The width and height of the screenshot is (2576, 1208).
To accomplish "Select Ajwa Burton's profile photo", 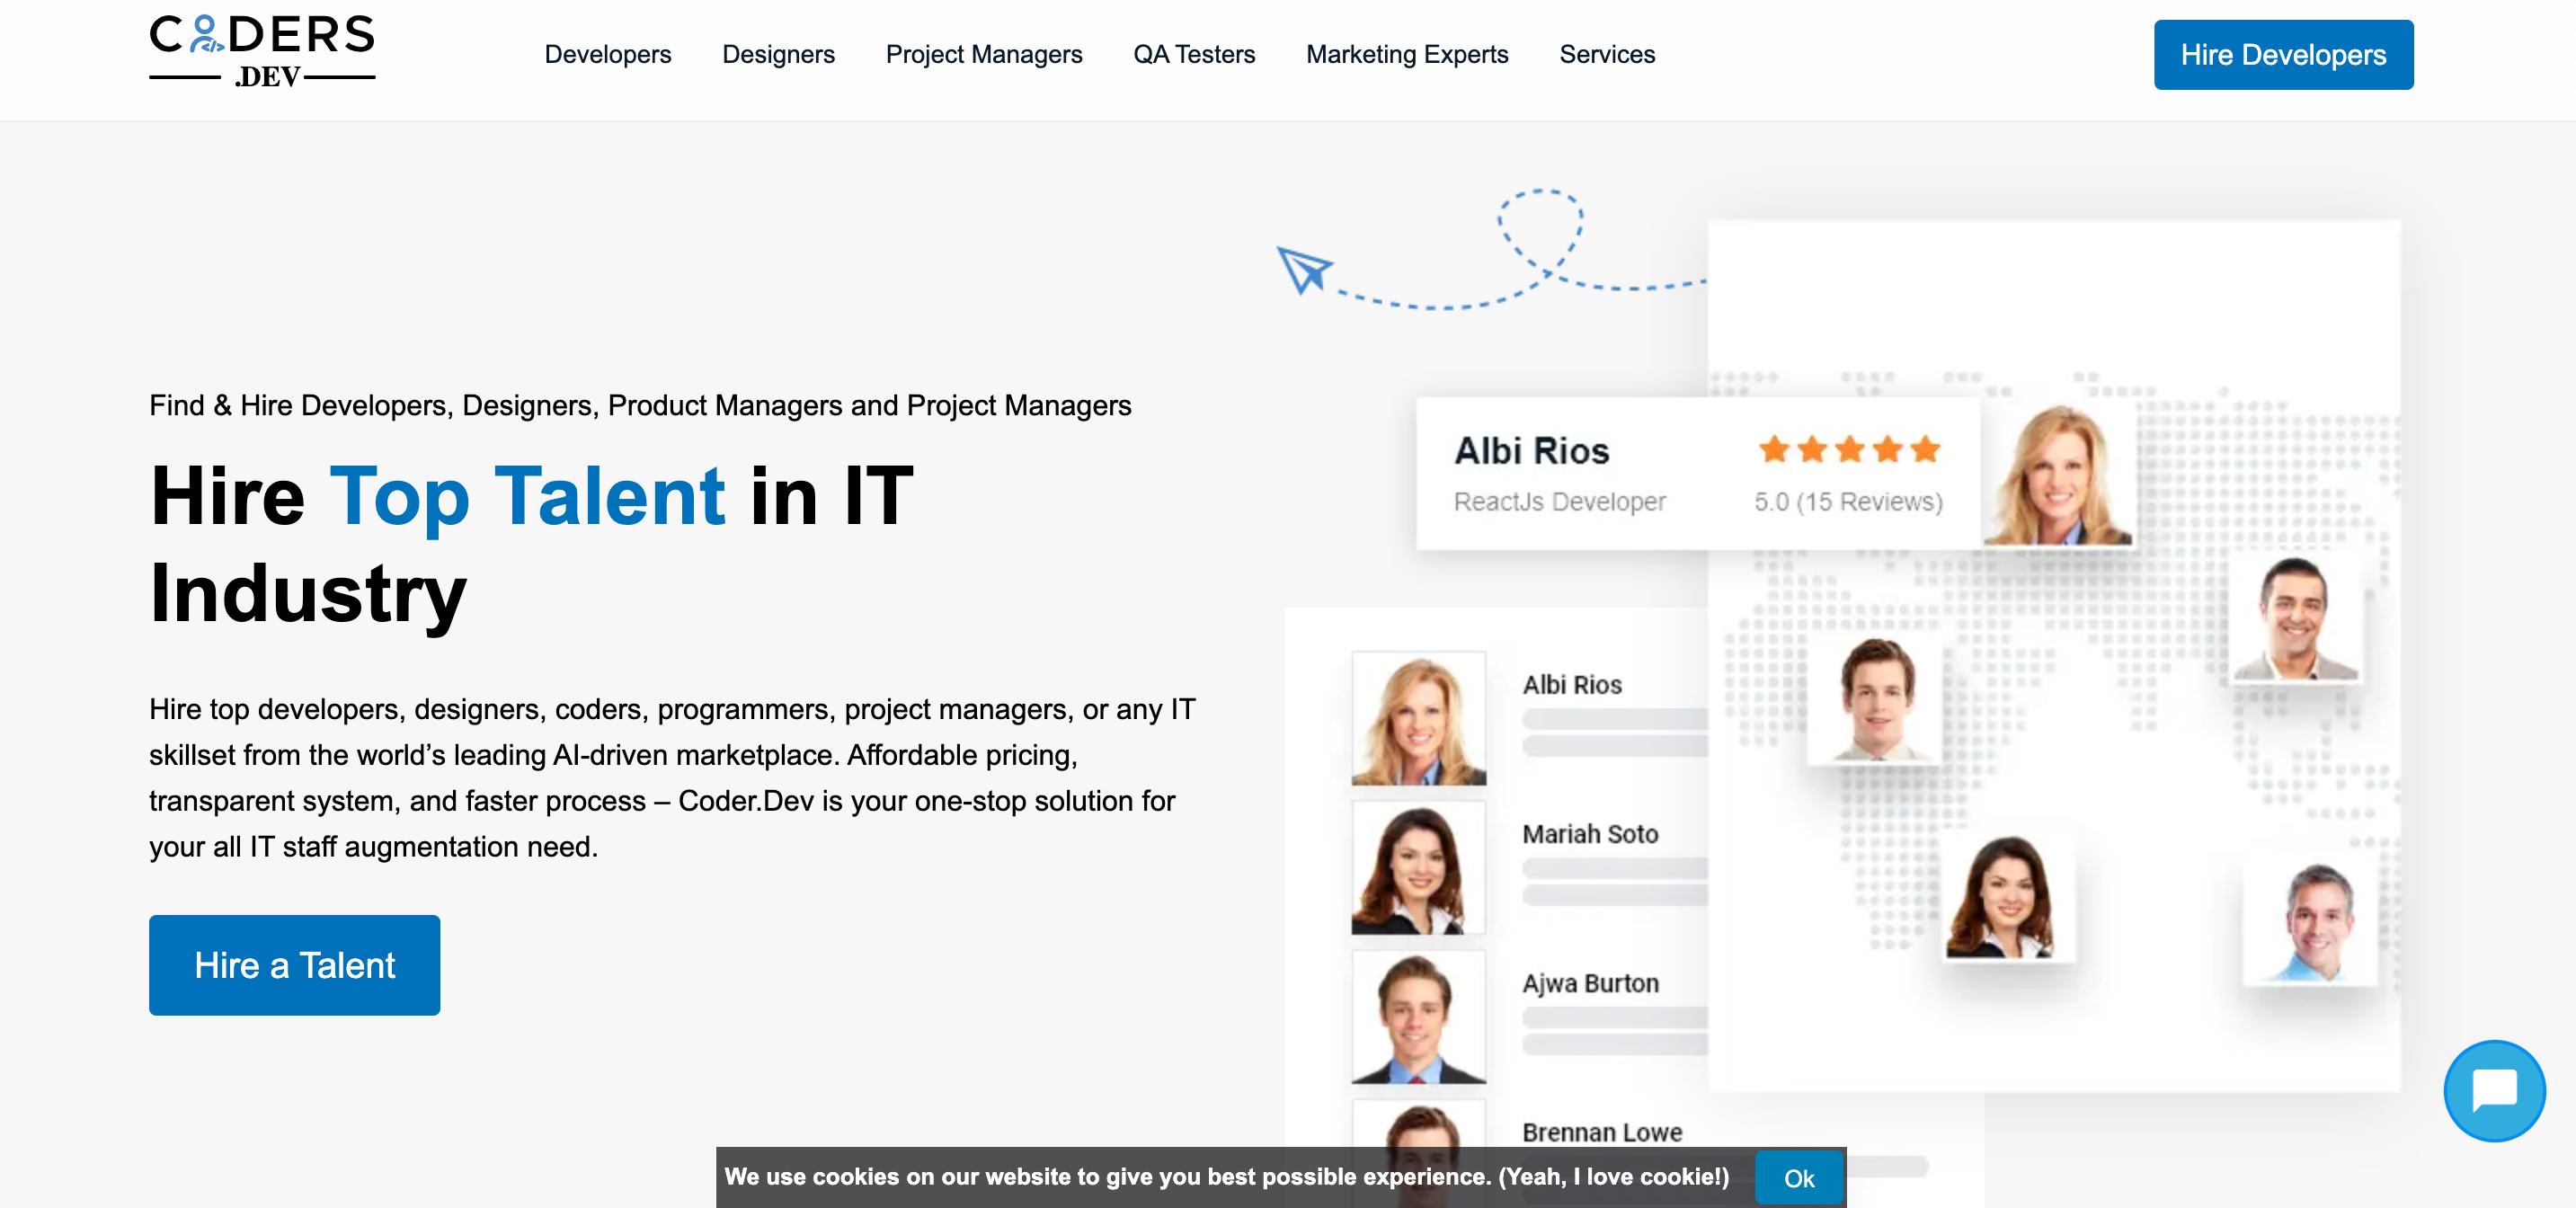I will [x=1417, y=1017].
